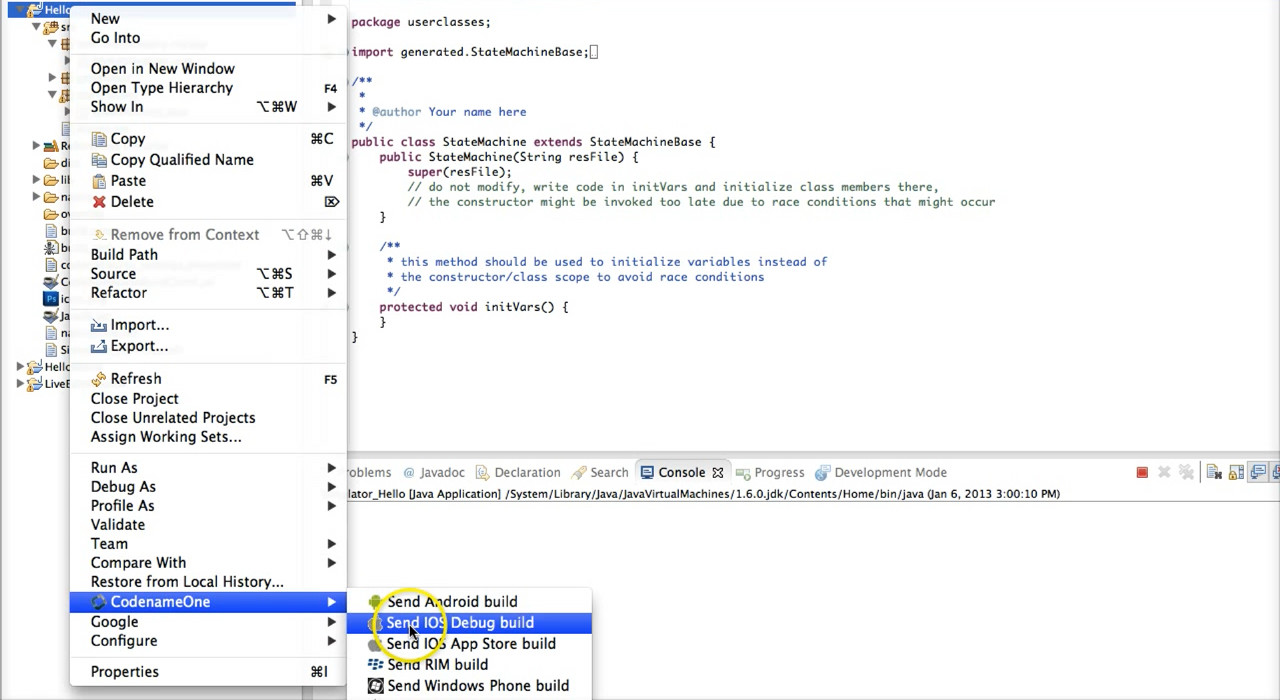The height and width of the screenshot is (700, 1280).
Task: Select Paste with the clipboard icon
Action: tap(208, 181)
